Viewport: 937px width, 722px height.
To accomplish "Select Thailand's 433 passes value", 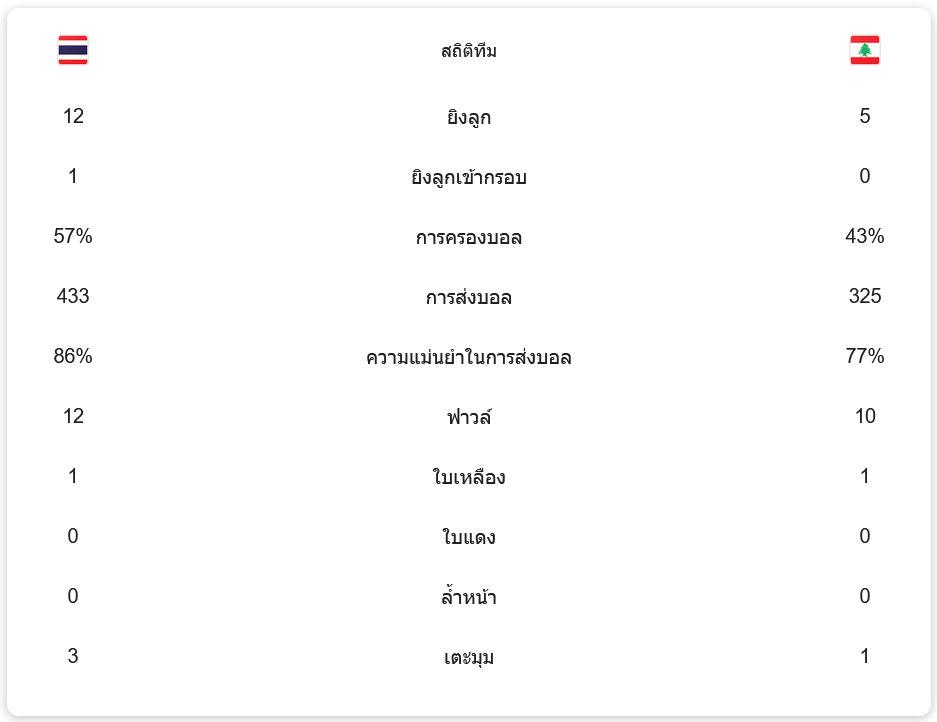I will (73, 296).
